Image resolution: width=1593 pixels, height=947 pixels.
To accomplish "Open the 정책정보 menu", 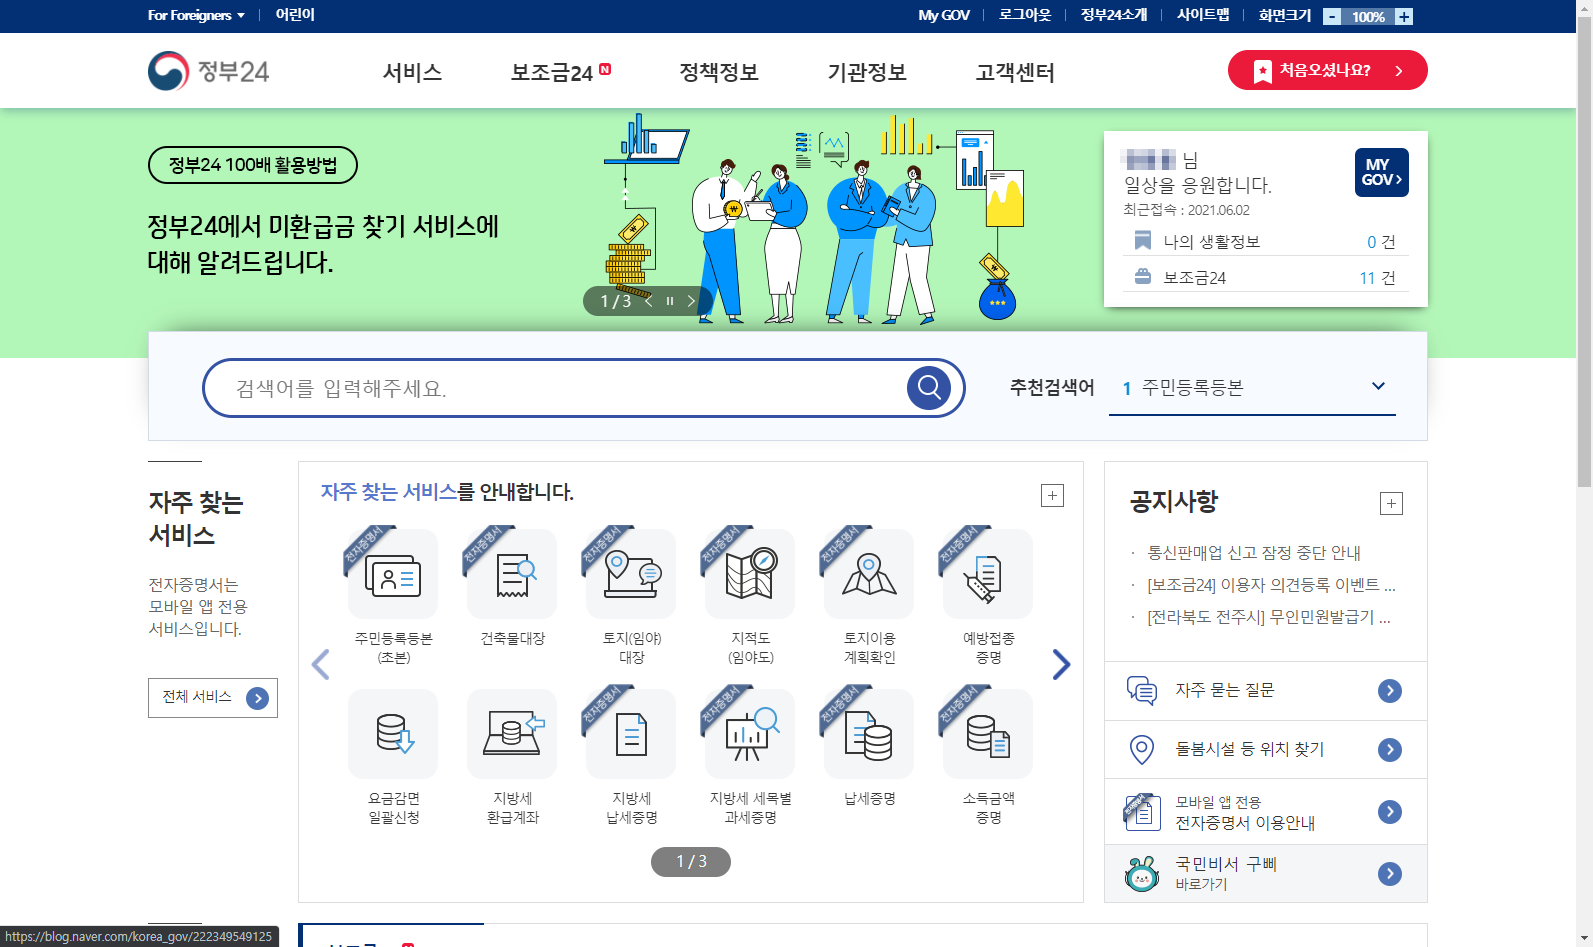I will pyautogui.click(x=718, y=72).
